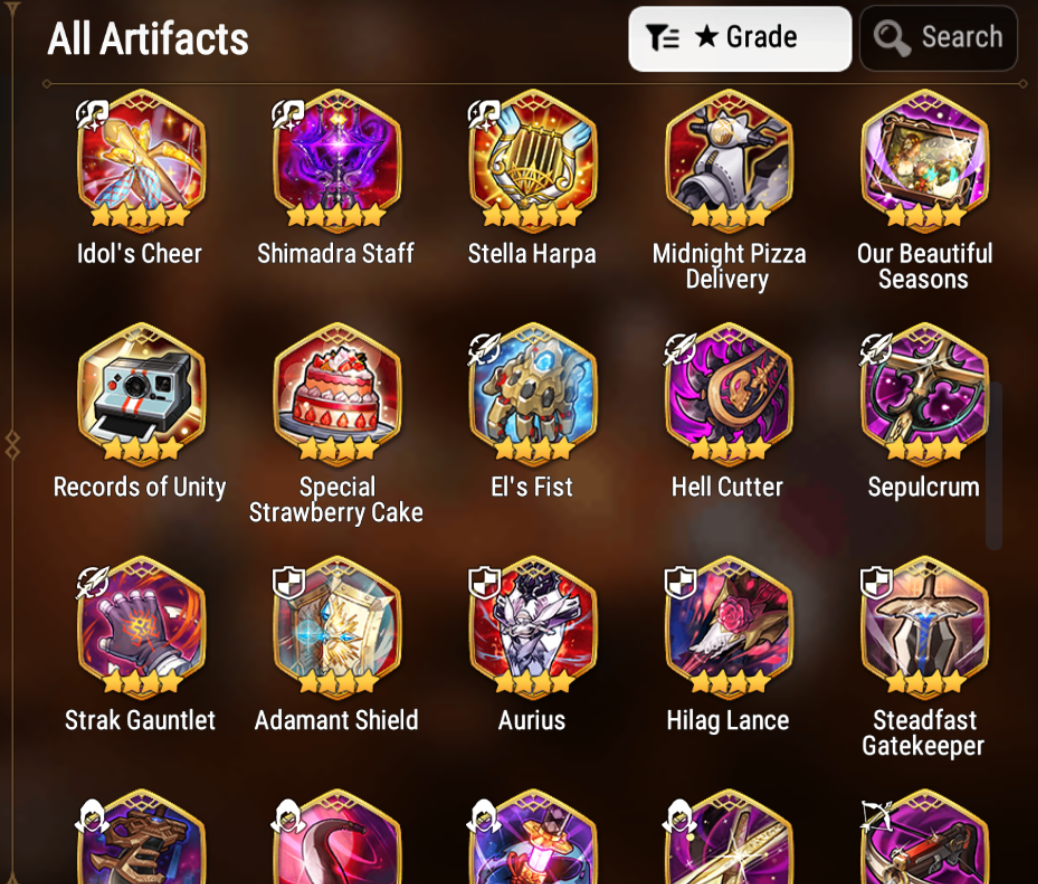This screenshot has width=1038, height=884.
Task: Open the Grade sort filter dropdown
Action: 739,38
